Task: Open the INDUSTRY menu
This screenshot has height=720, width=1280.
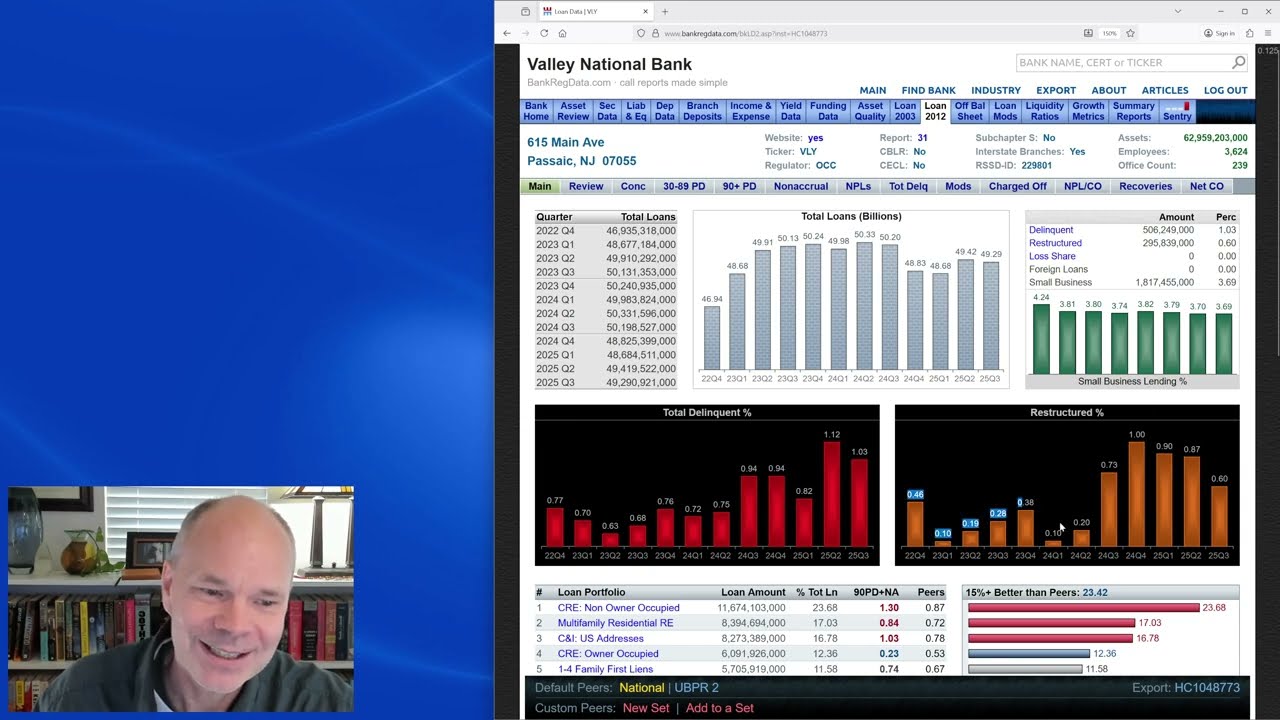Action: [x=996, y=90]
